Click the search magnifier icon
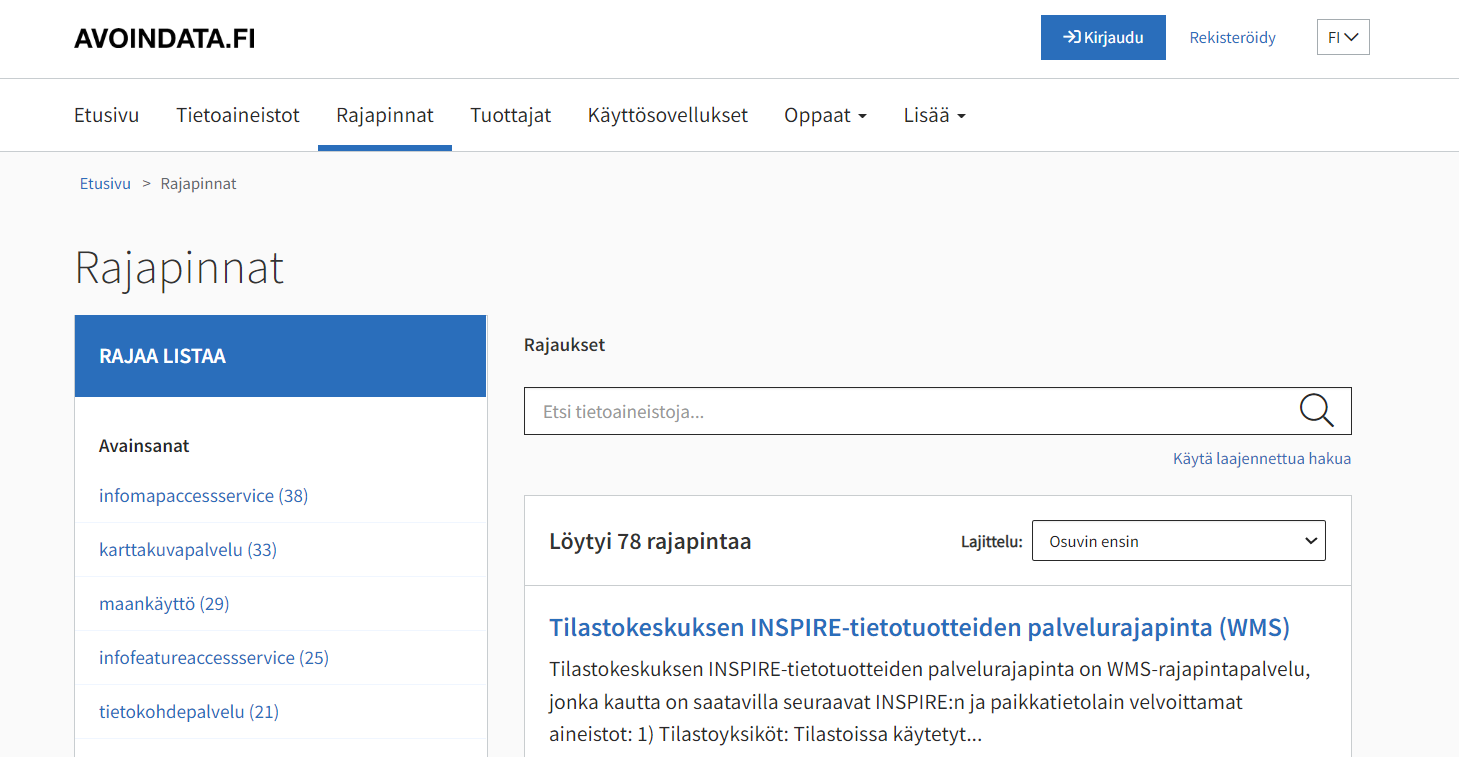Viewport: 1459px width, 757px height. [x=1316, y=410]
